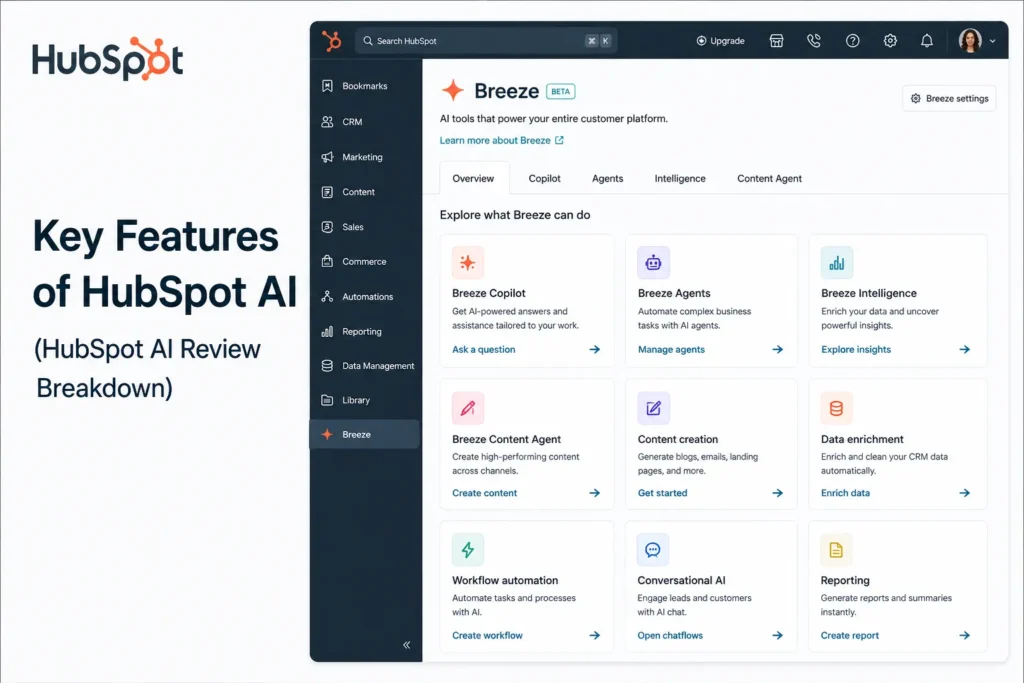1024x683 pixels.
Task: Click the arrow on Reporting card
Action: pos(964,635)
